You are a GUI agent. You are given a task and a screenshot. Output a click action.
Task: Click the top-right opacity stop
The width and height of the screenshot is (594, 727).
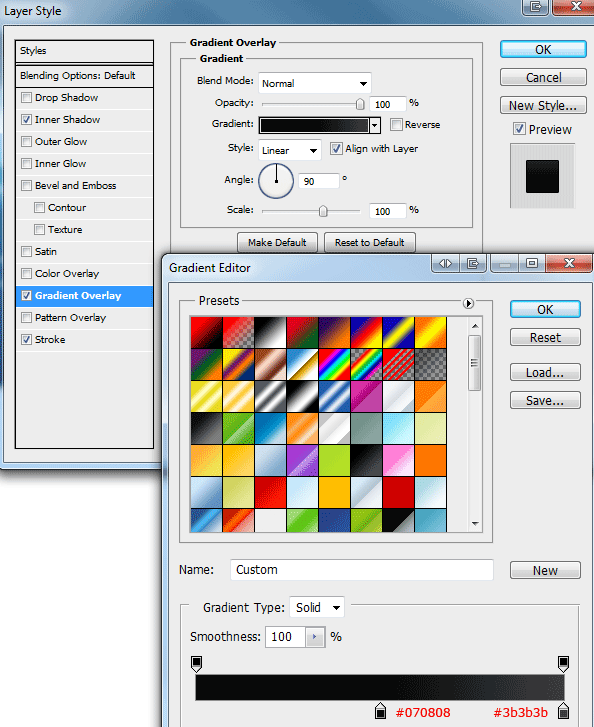(x=563, y=664)
